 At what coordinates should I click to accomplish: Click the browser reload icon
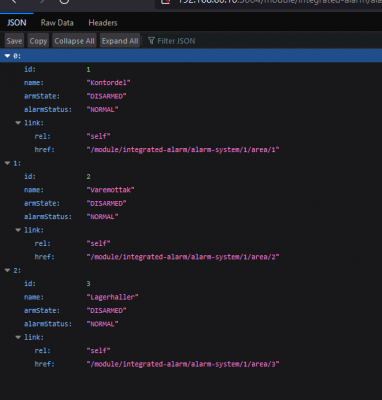(64, 2)
